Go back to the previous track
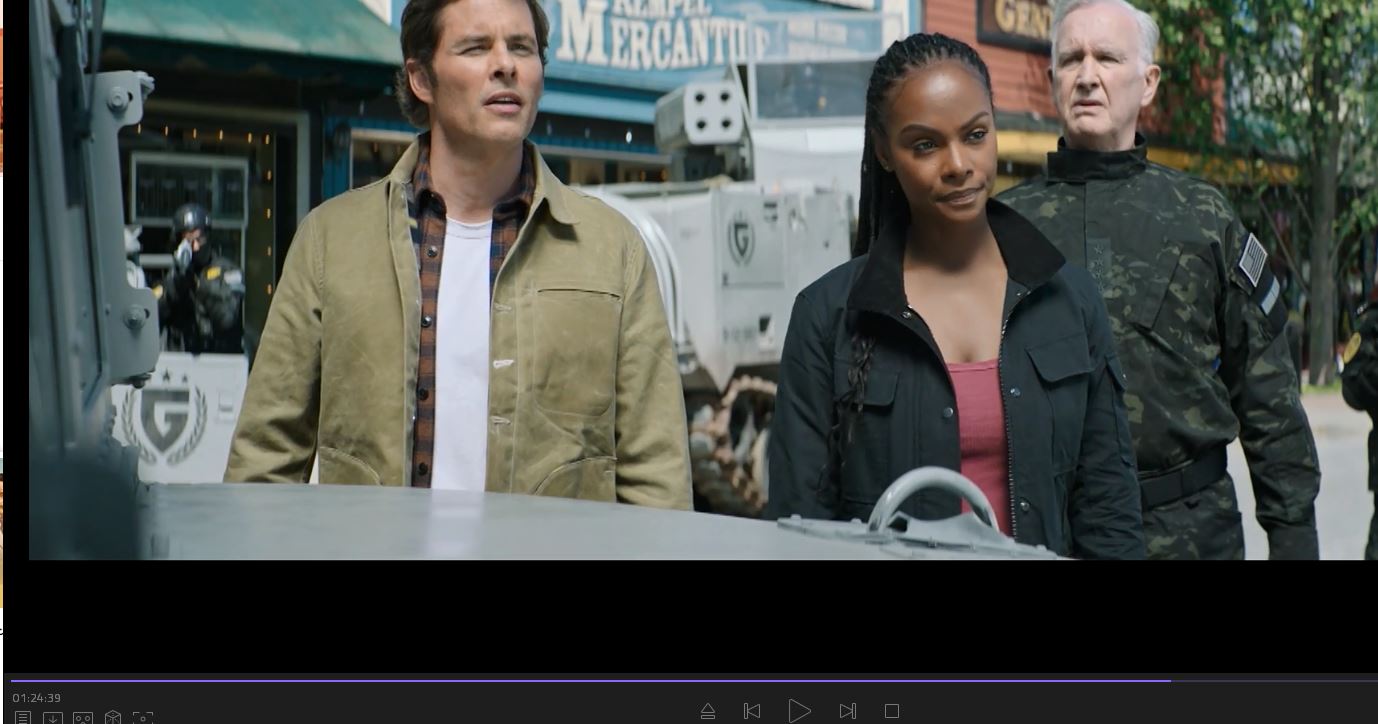The height and width of the screenshot is (724, 1378). pos(752,711)
